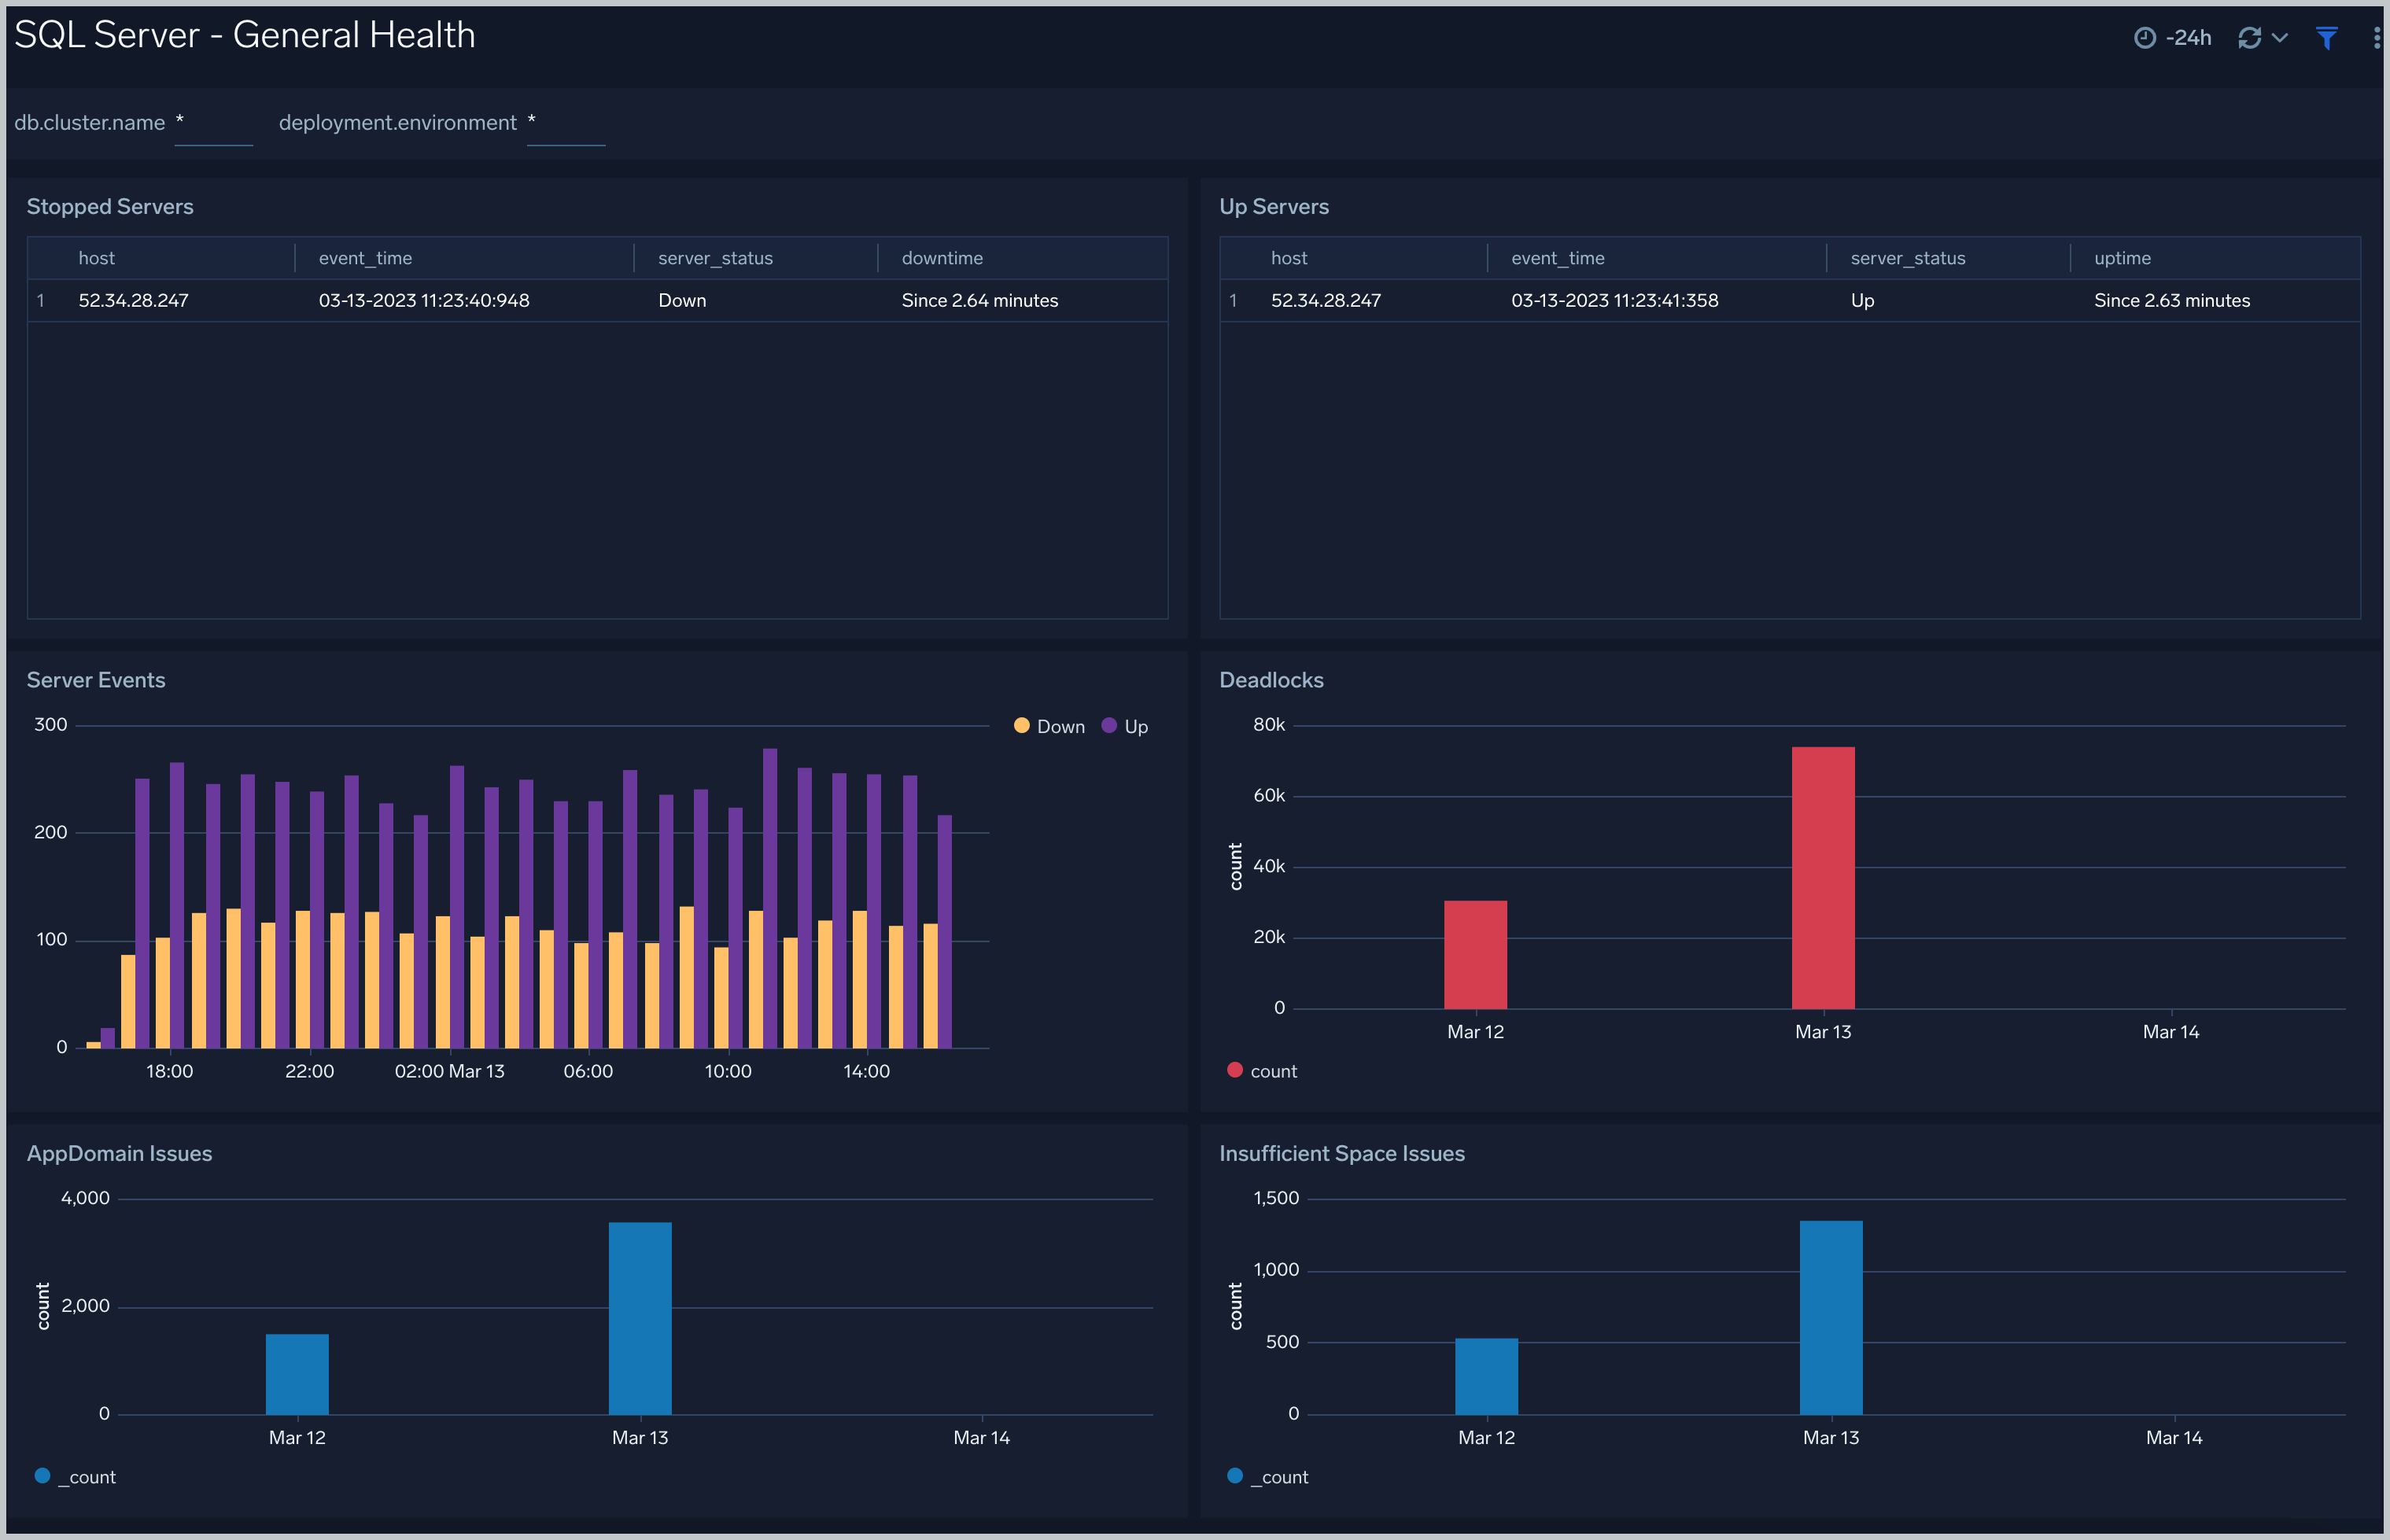The image size is (2390, 1540).
Task: Open the Deadlocks panel title
Action: [1271, 680]
